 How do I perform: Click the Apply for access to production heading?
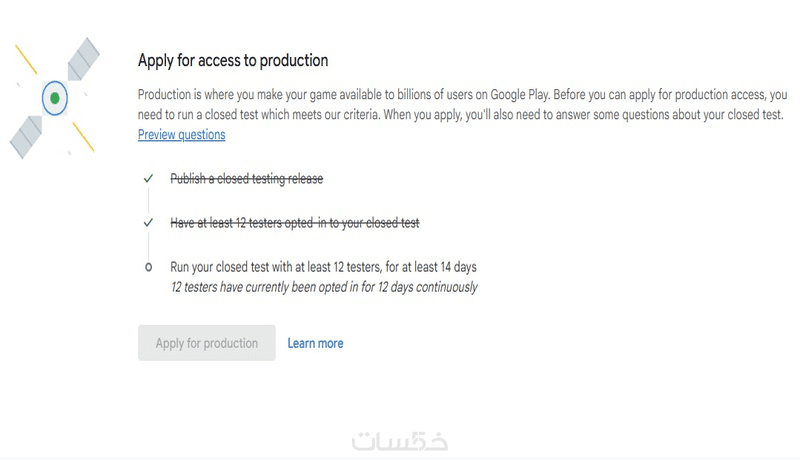point(233,61)
